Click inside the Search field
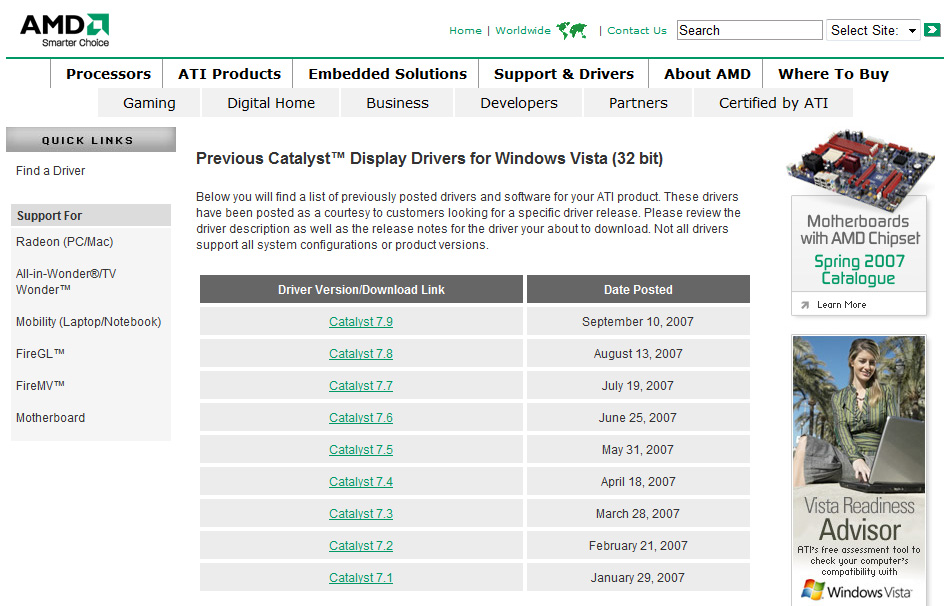950x606 pixels. pos(749,30)
